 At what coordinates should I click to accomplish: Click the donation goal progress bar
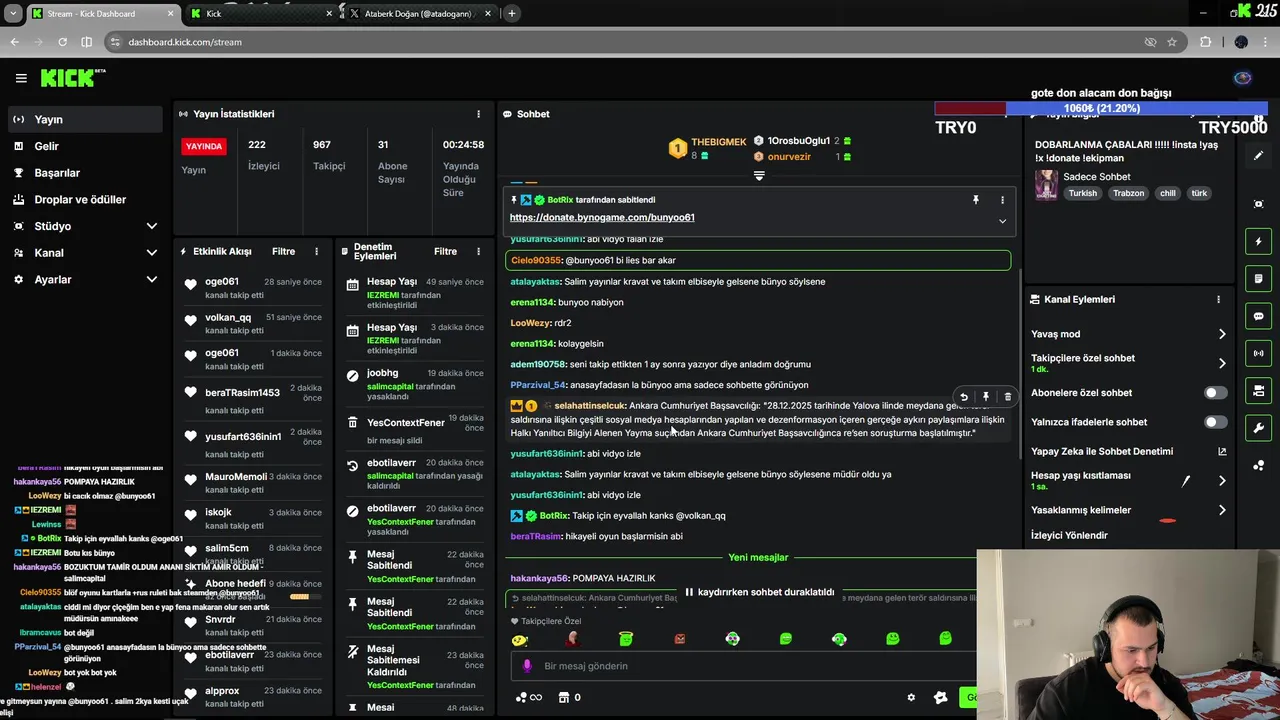pos(1101,108)
